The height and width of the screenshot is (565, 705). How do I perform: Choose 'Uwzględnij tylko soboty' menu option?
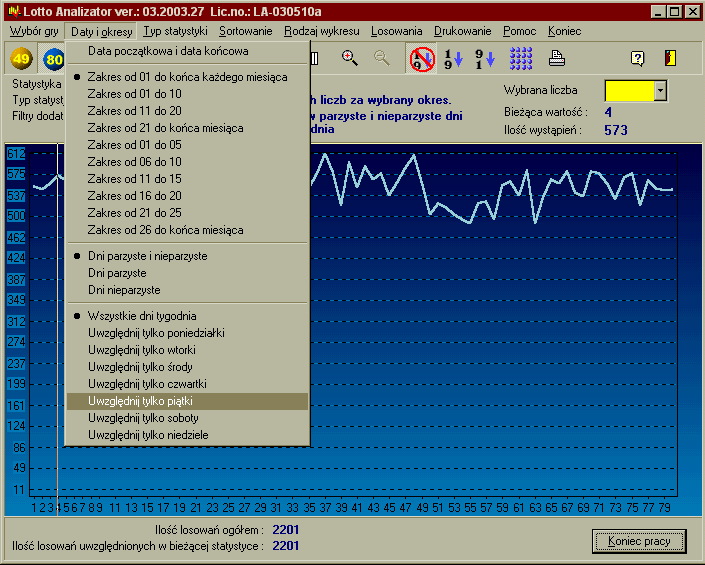pyautogui.click(x=187, y=418)
